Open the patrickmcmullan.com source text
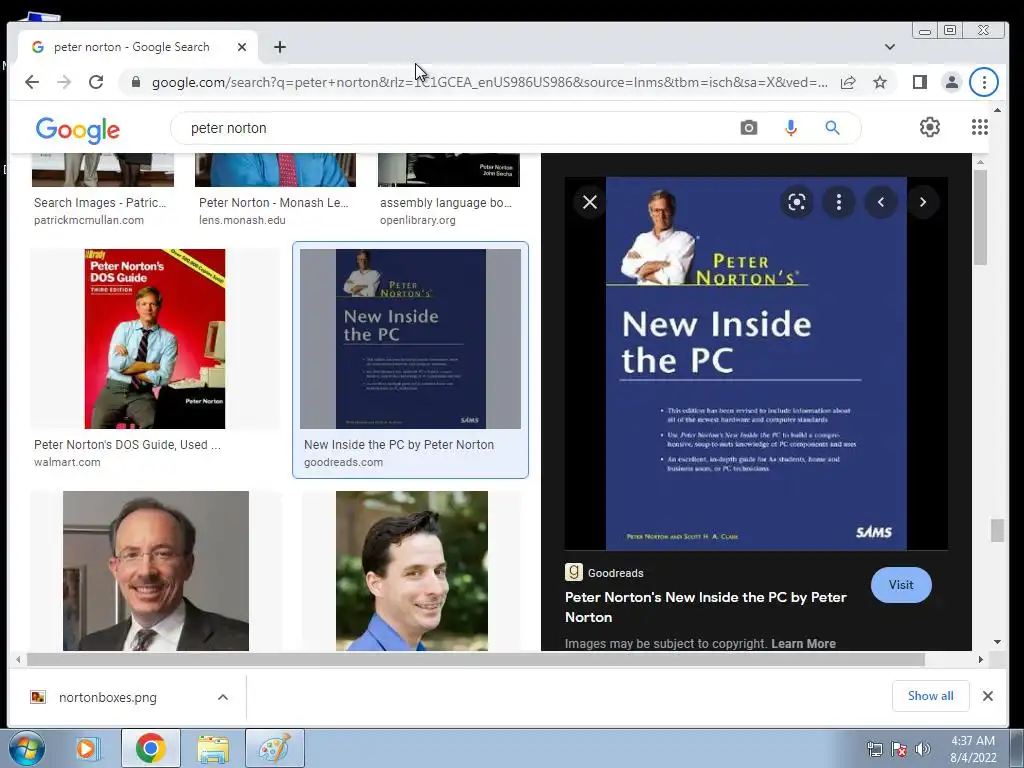This screenshot has height=768, width=1024. (x=89, y=220)
